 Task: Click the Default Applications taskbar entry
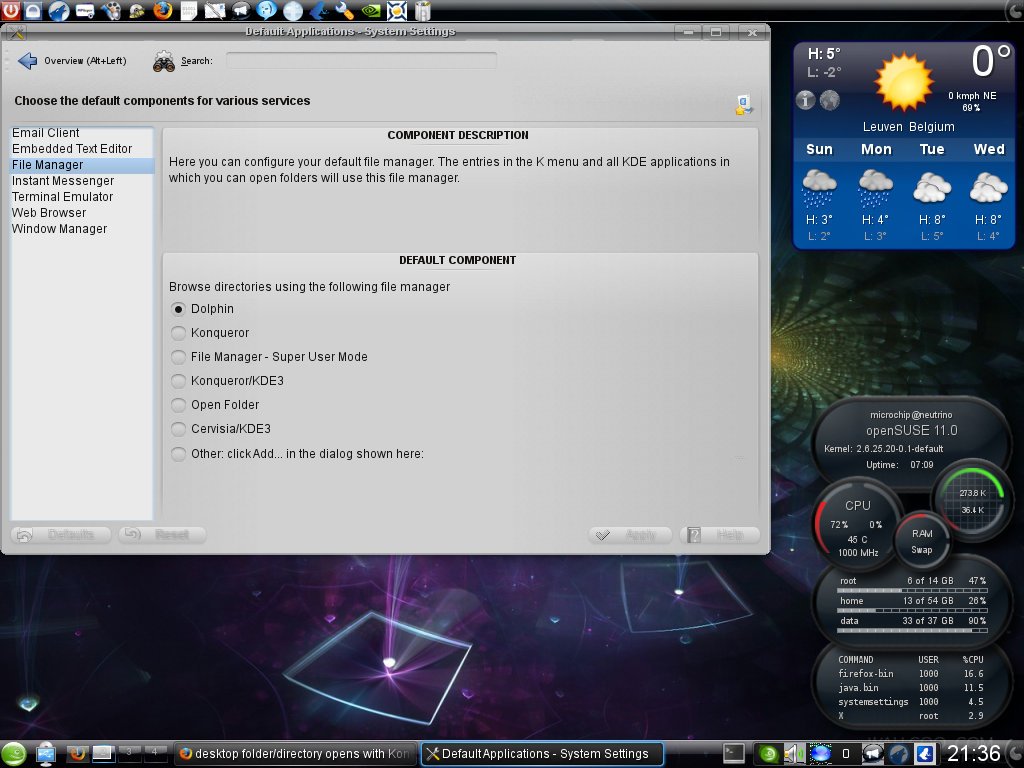542,754
